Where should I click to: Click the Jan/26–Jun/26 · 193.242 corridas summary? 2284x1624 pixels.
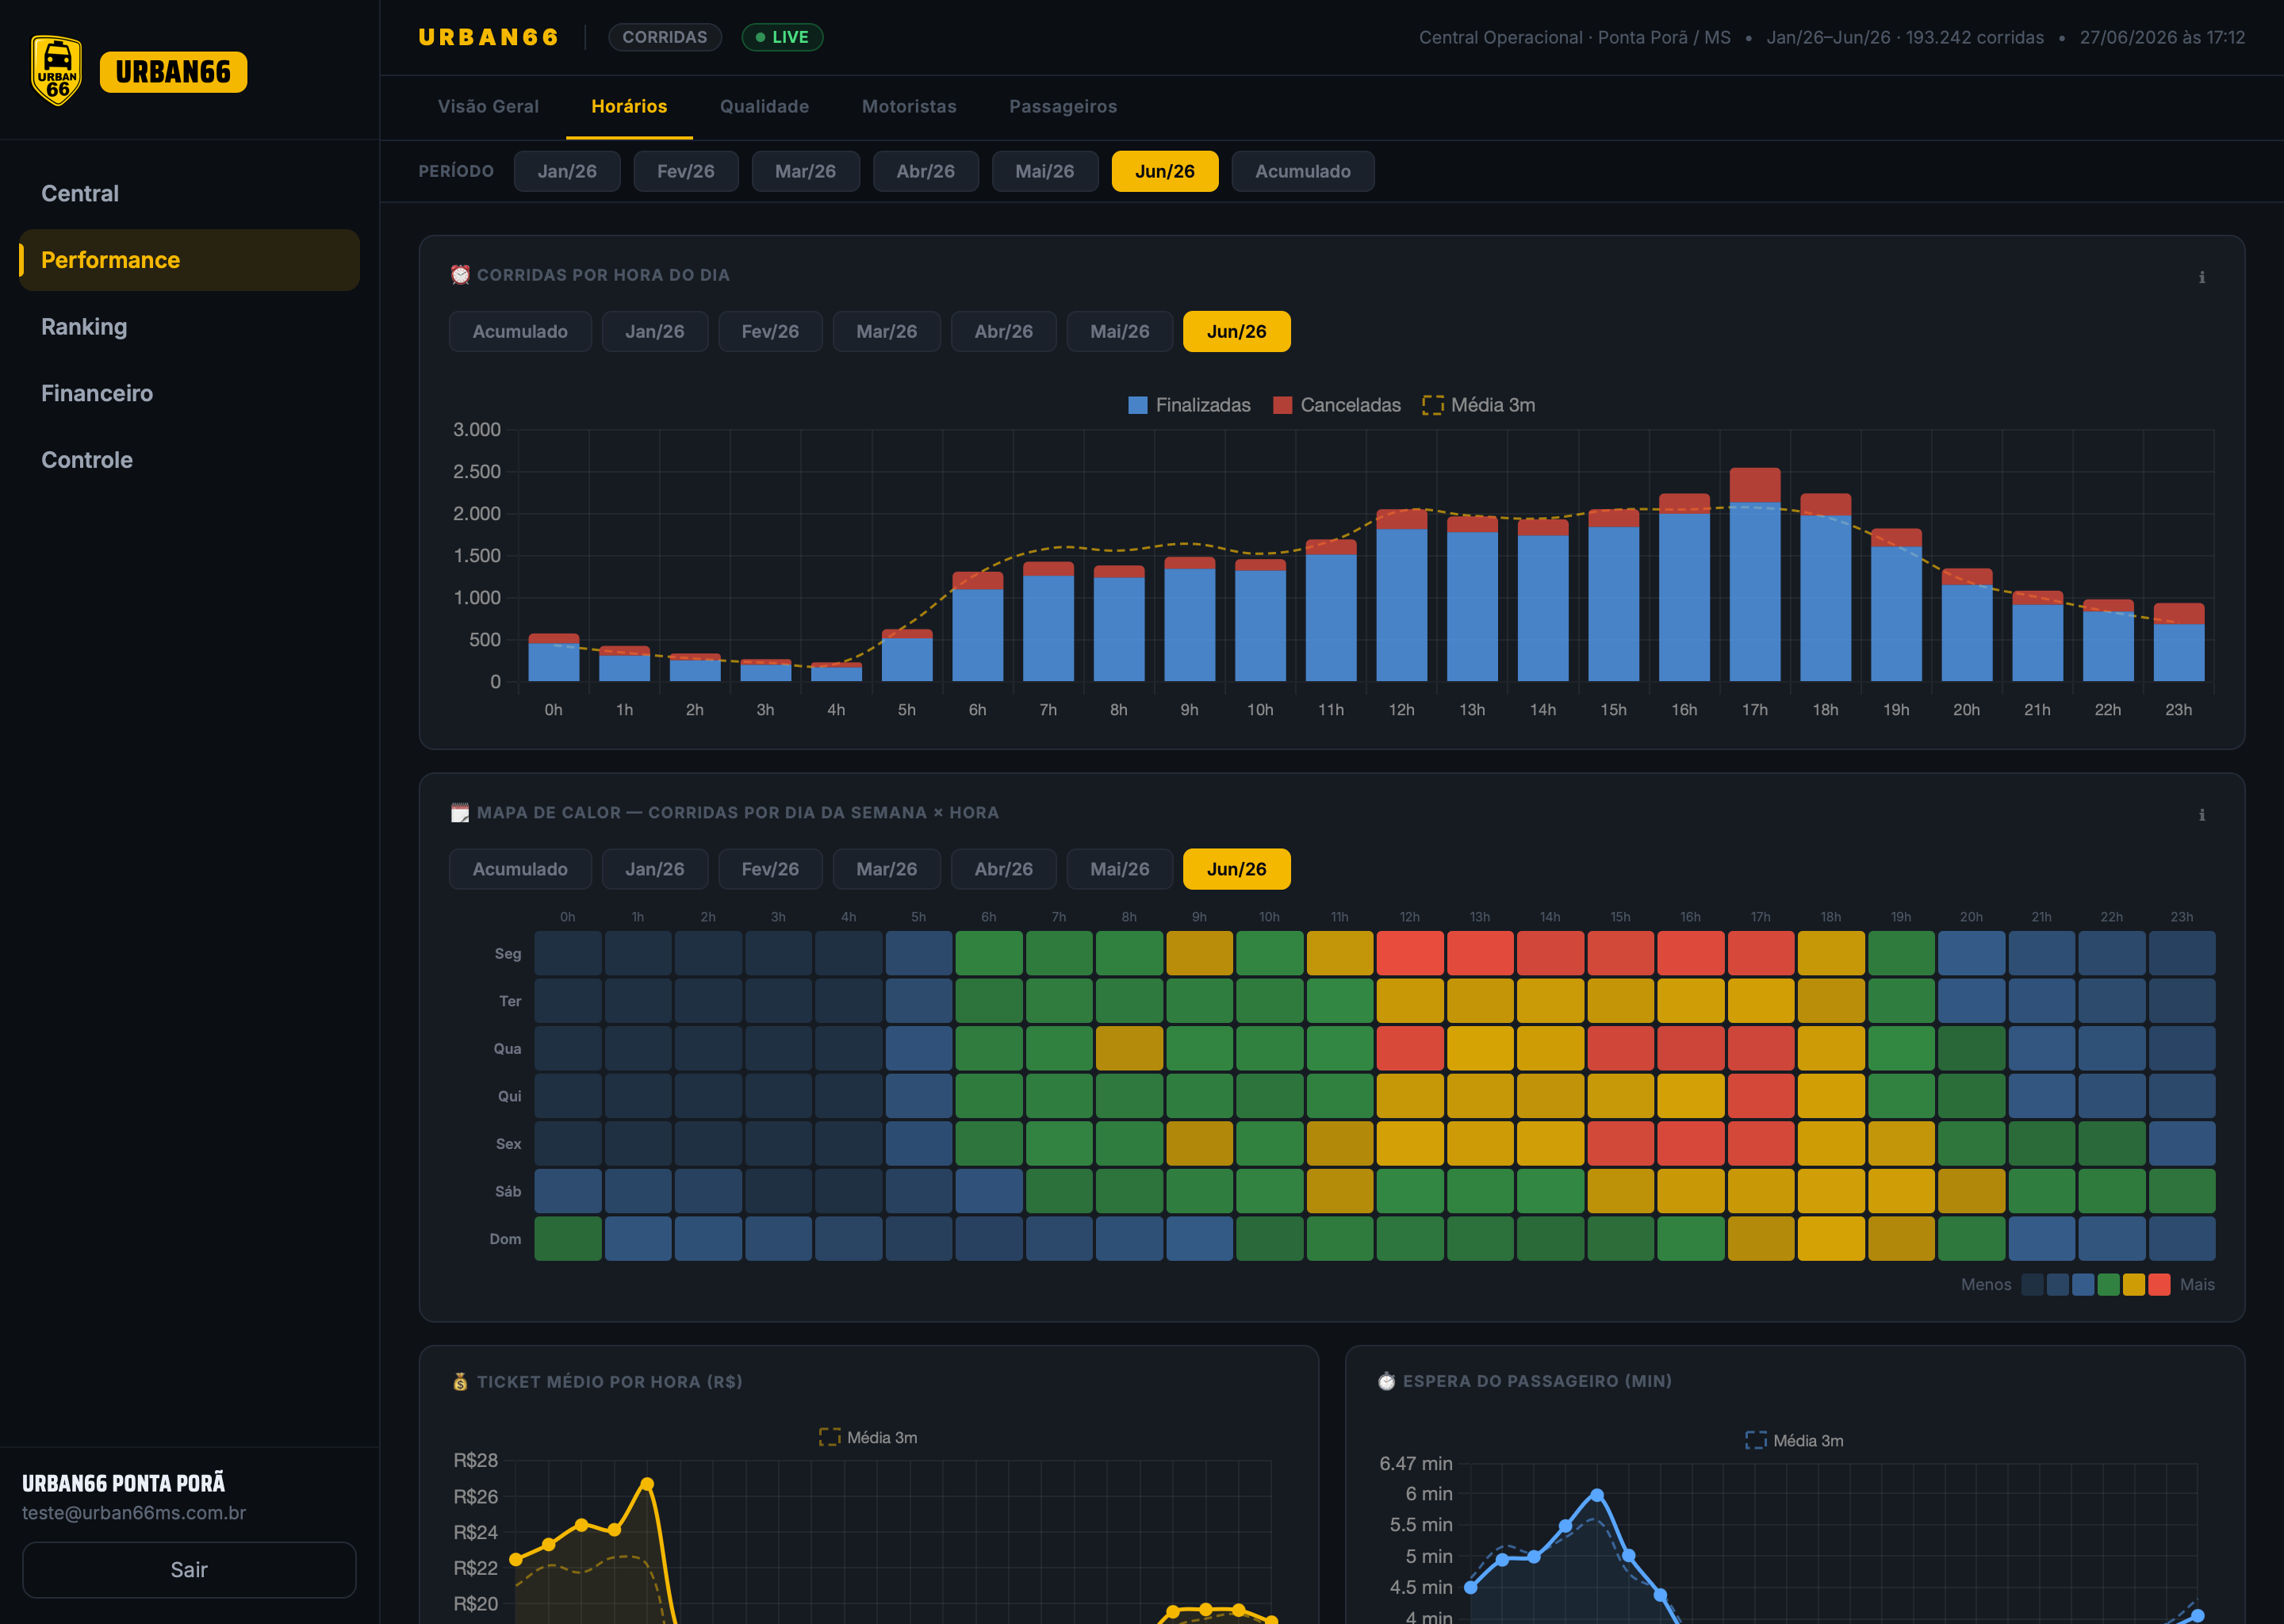tap(1905, 37)
